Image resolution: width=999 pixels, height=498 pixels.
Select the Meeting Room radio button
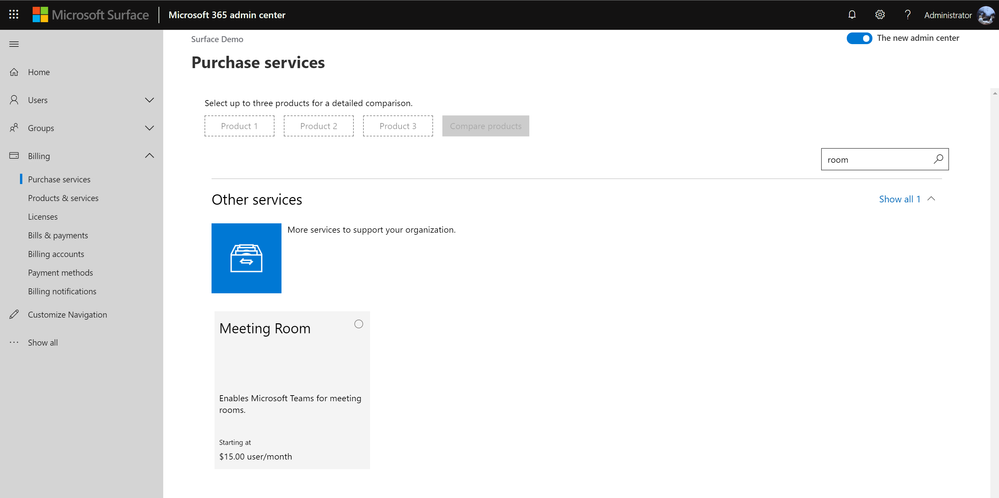[x=359, y=324]
